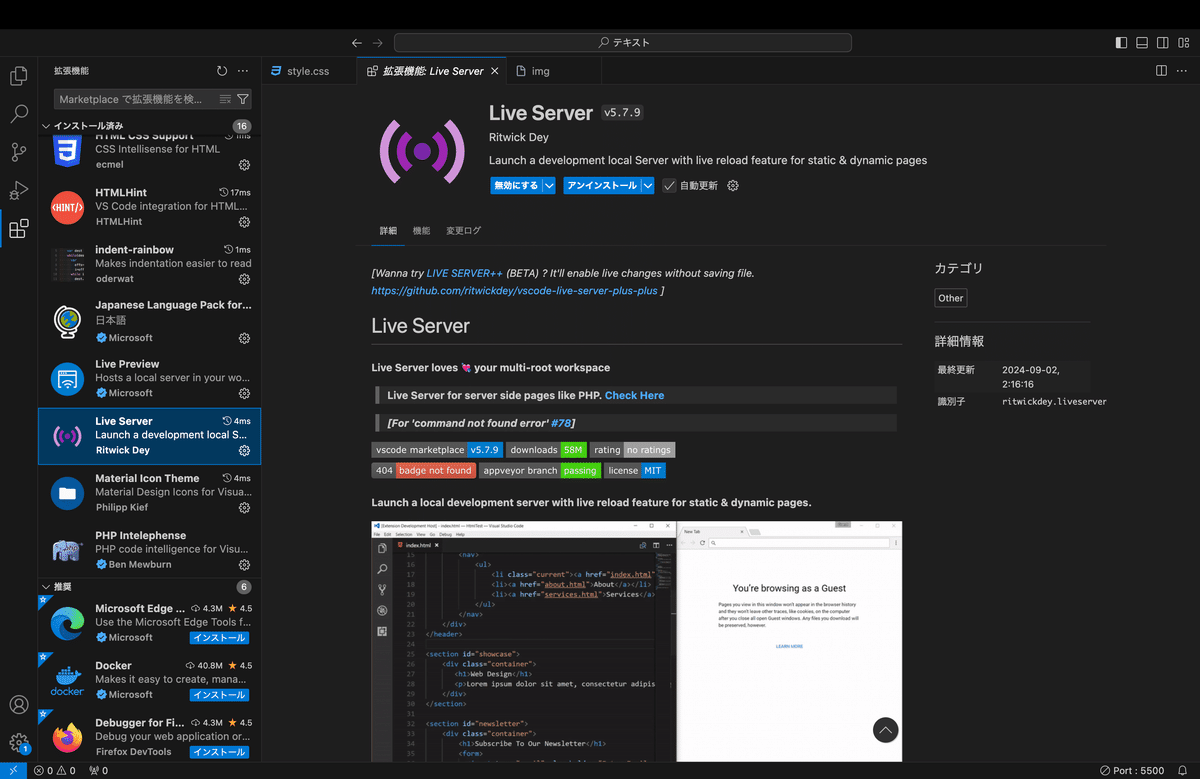Click the Ritwick Dey publisher name in header

519,138
